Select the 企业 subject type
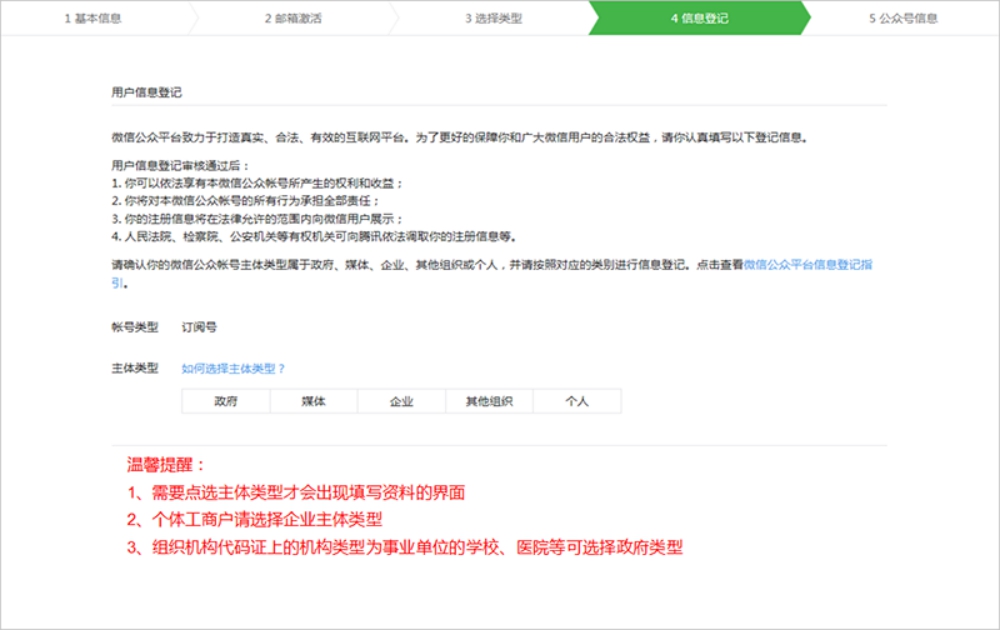This screenshot has width=1000, height=630. click(400, 400)
